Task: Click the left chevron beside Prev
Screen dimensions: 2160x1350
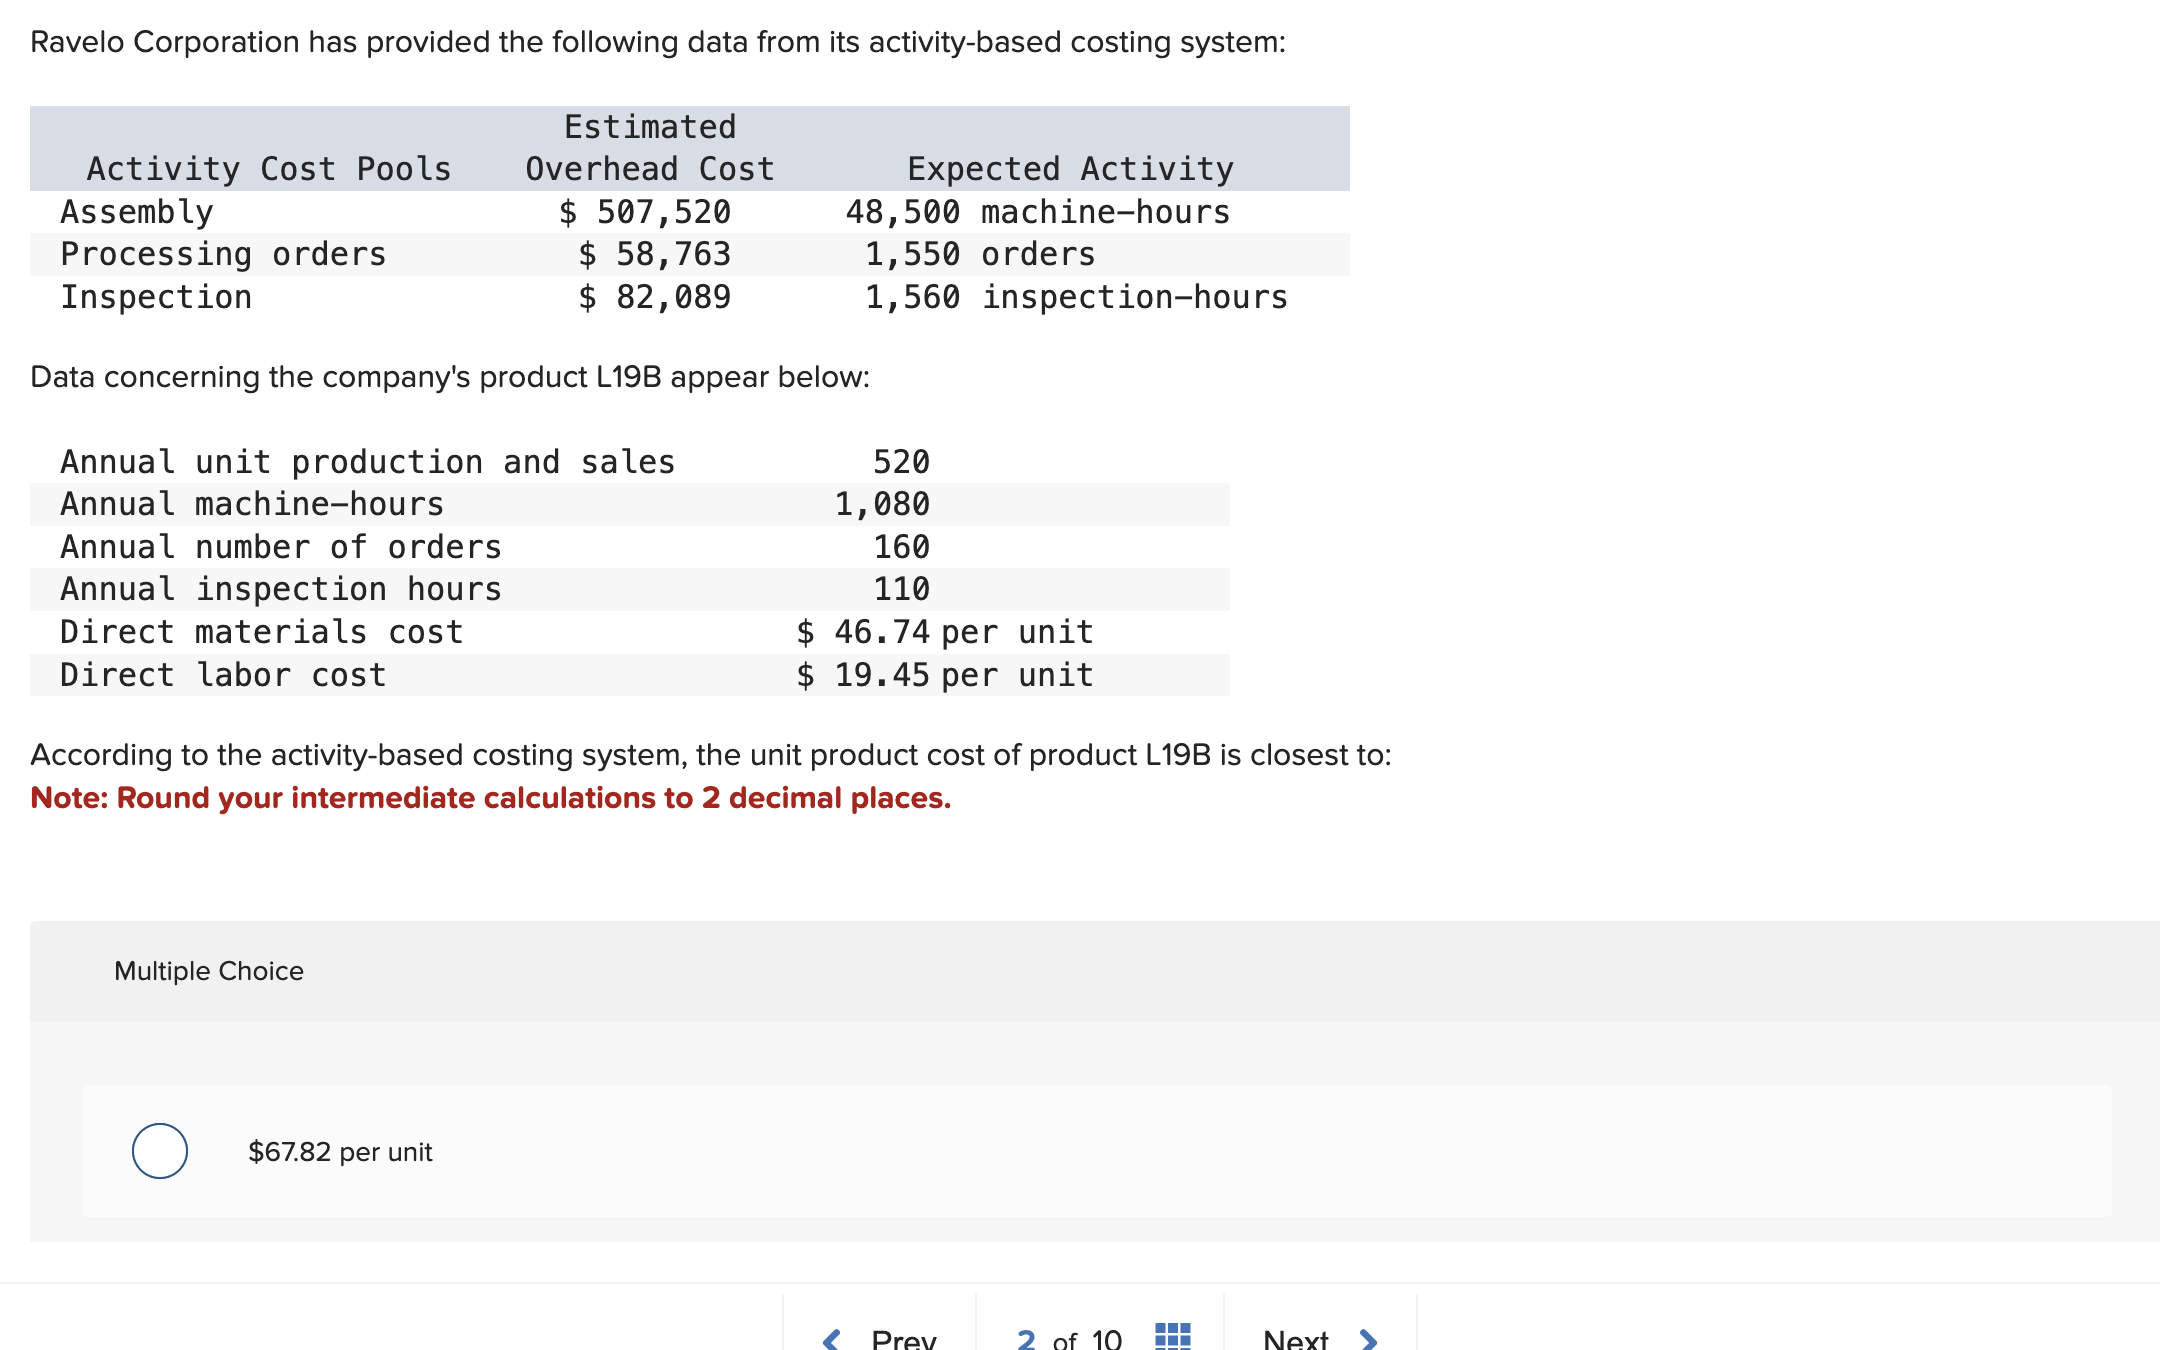Action: click(x=831, y=1339)
